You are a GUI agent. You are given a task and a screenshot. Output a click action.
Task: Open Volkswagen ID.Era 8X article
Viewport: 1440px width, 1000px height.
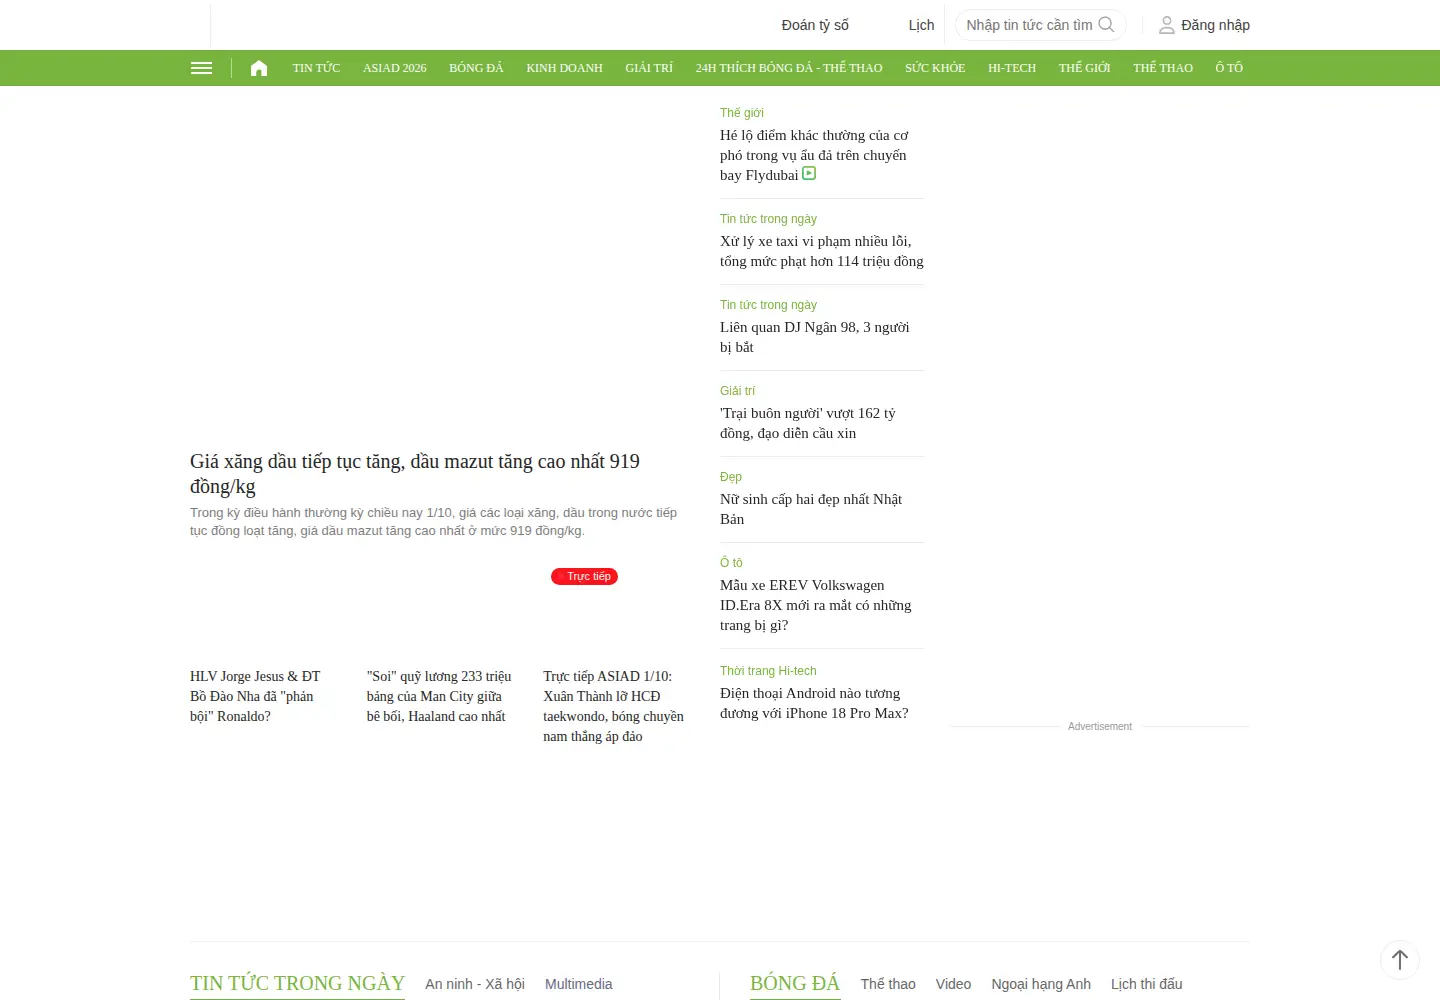point(816,605)
